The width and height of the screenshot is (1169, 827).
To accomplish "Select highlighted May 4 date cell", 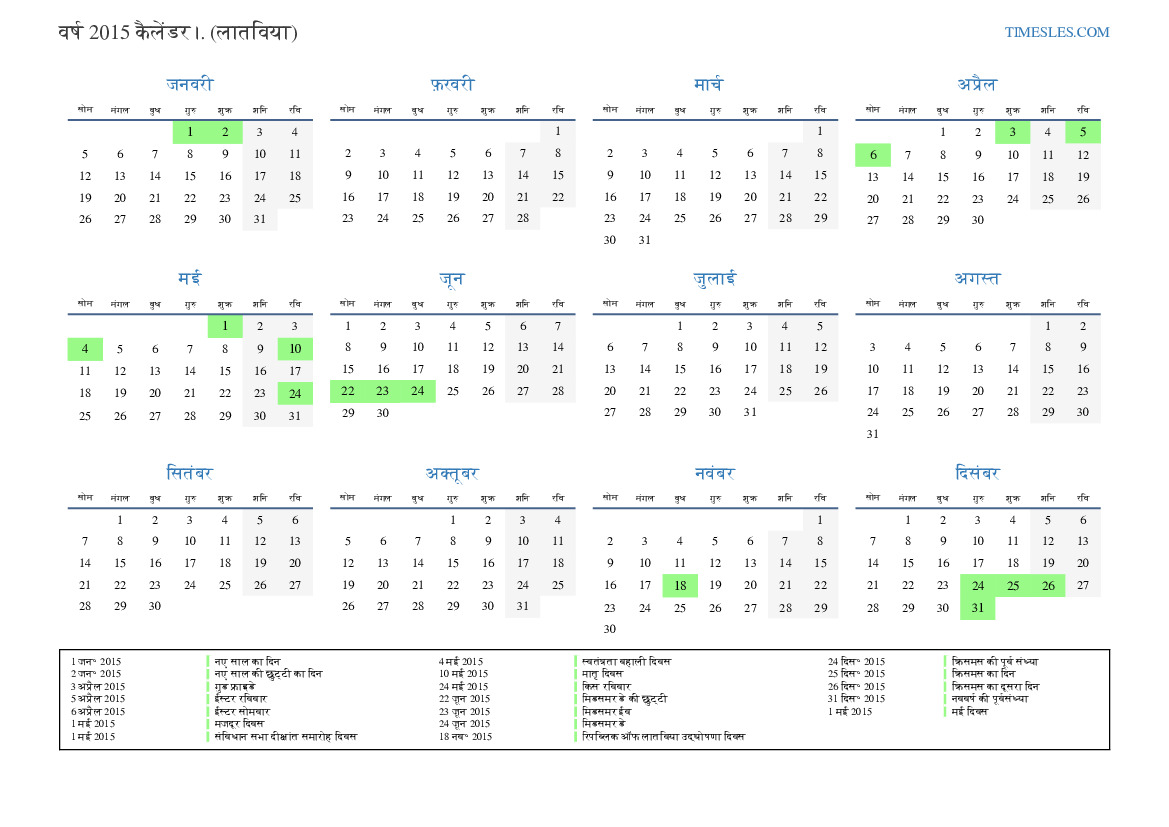I will click(85, 349).
